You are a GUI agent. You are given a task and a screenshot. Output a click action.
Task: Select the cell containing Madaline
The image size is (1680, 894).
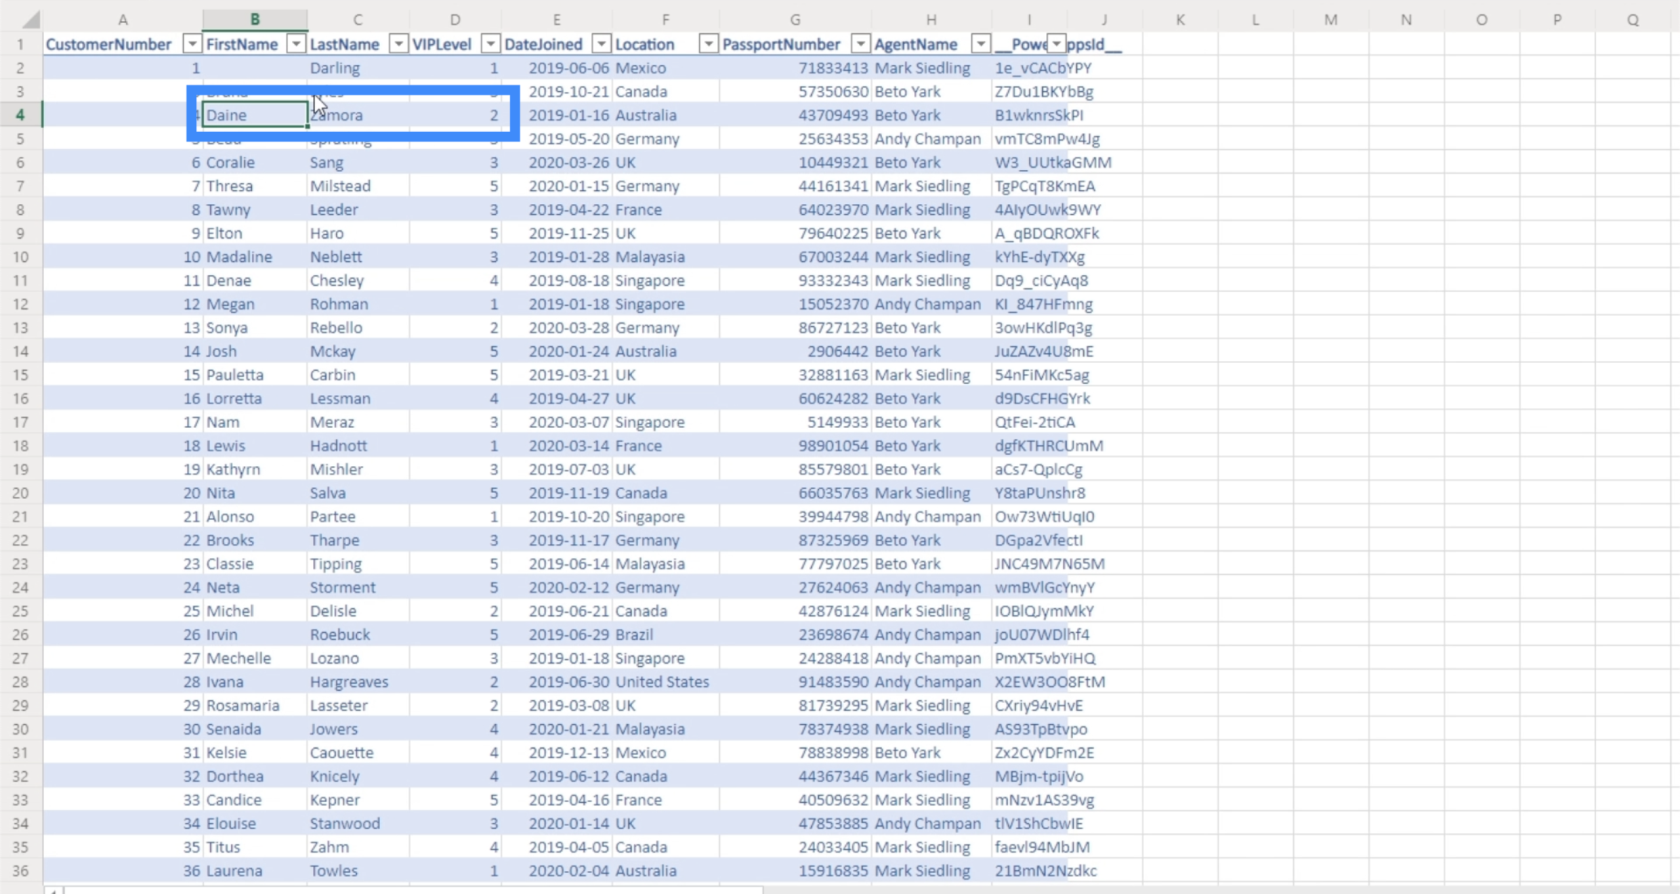[x=255, y=257]
